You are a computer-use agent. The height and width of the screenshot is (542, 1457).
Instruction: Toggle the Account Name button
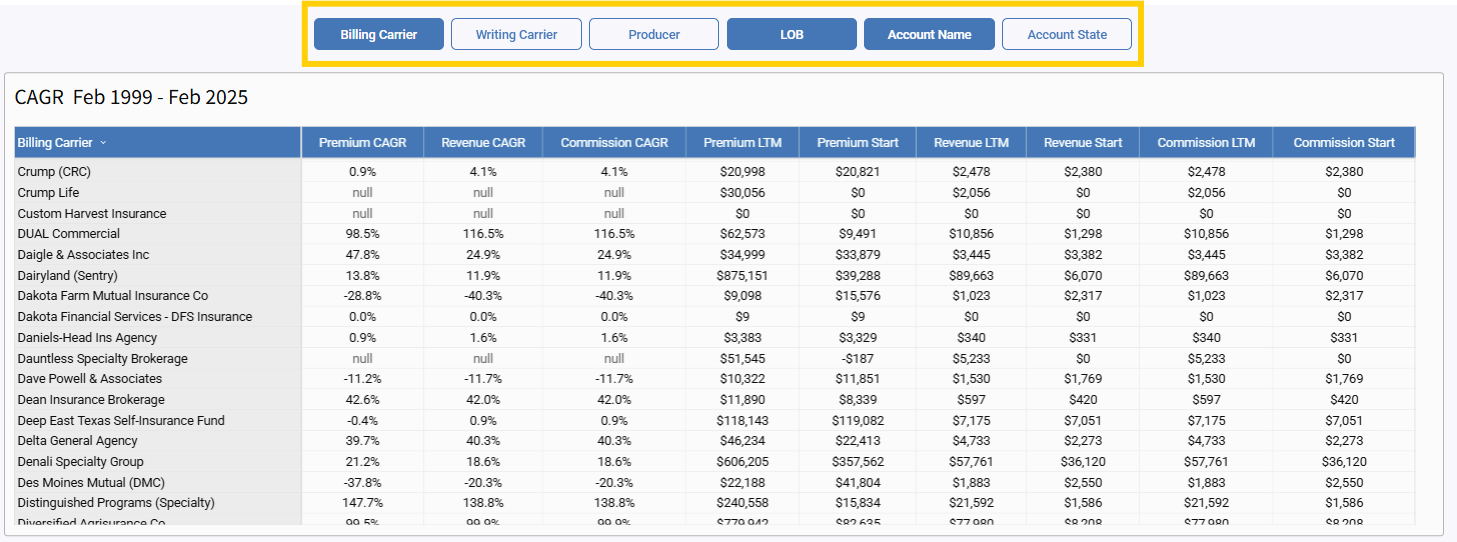click(929, 34)
